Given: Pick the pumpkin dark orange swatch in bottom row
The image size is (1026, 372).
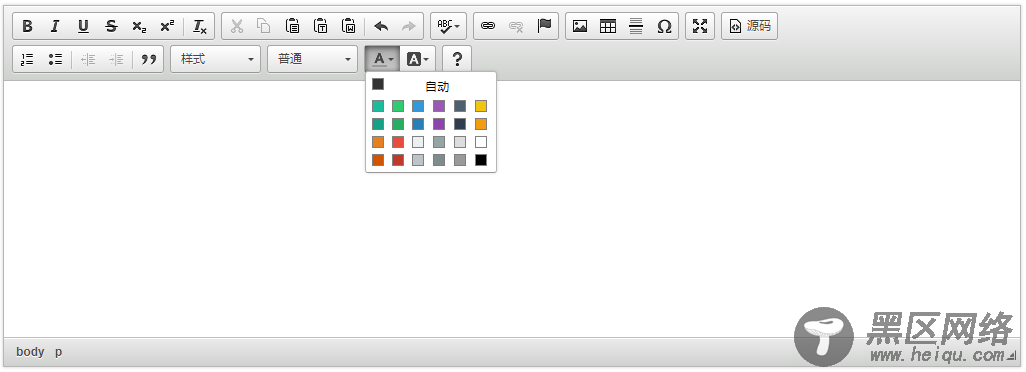Looking at the screenshot, I should (x=378, y=160).
